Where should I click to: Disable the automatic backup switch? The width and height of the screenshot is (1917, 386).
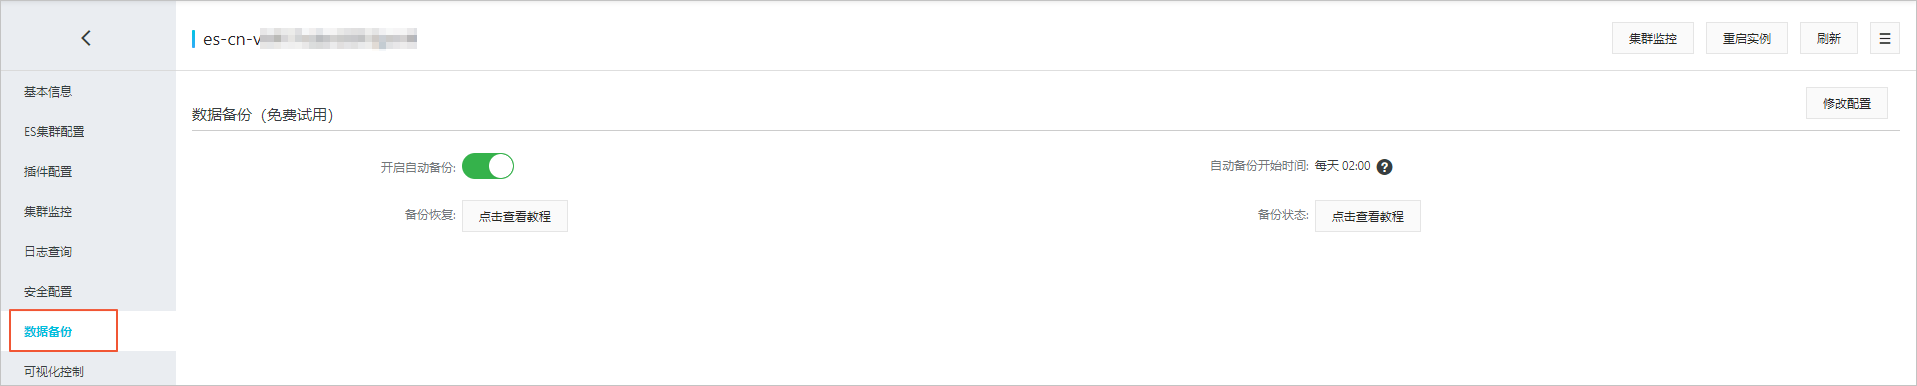point(488,166)
